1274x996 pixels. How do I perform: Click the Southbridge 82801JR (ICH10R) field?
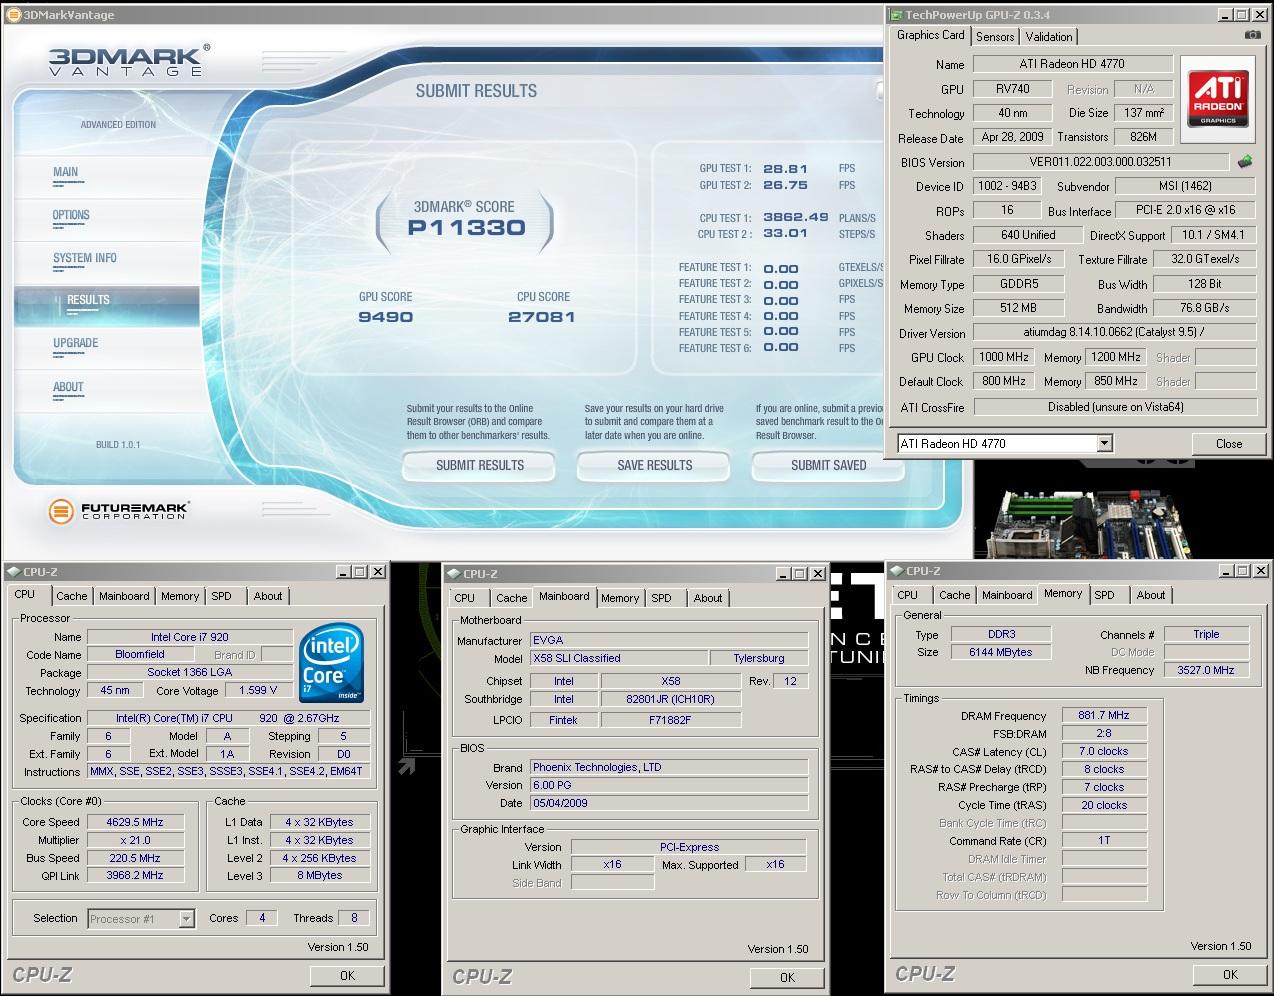pyautogui.click(x=670, y=699)
